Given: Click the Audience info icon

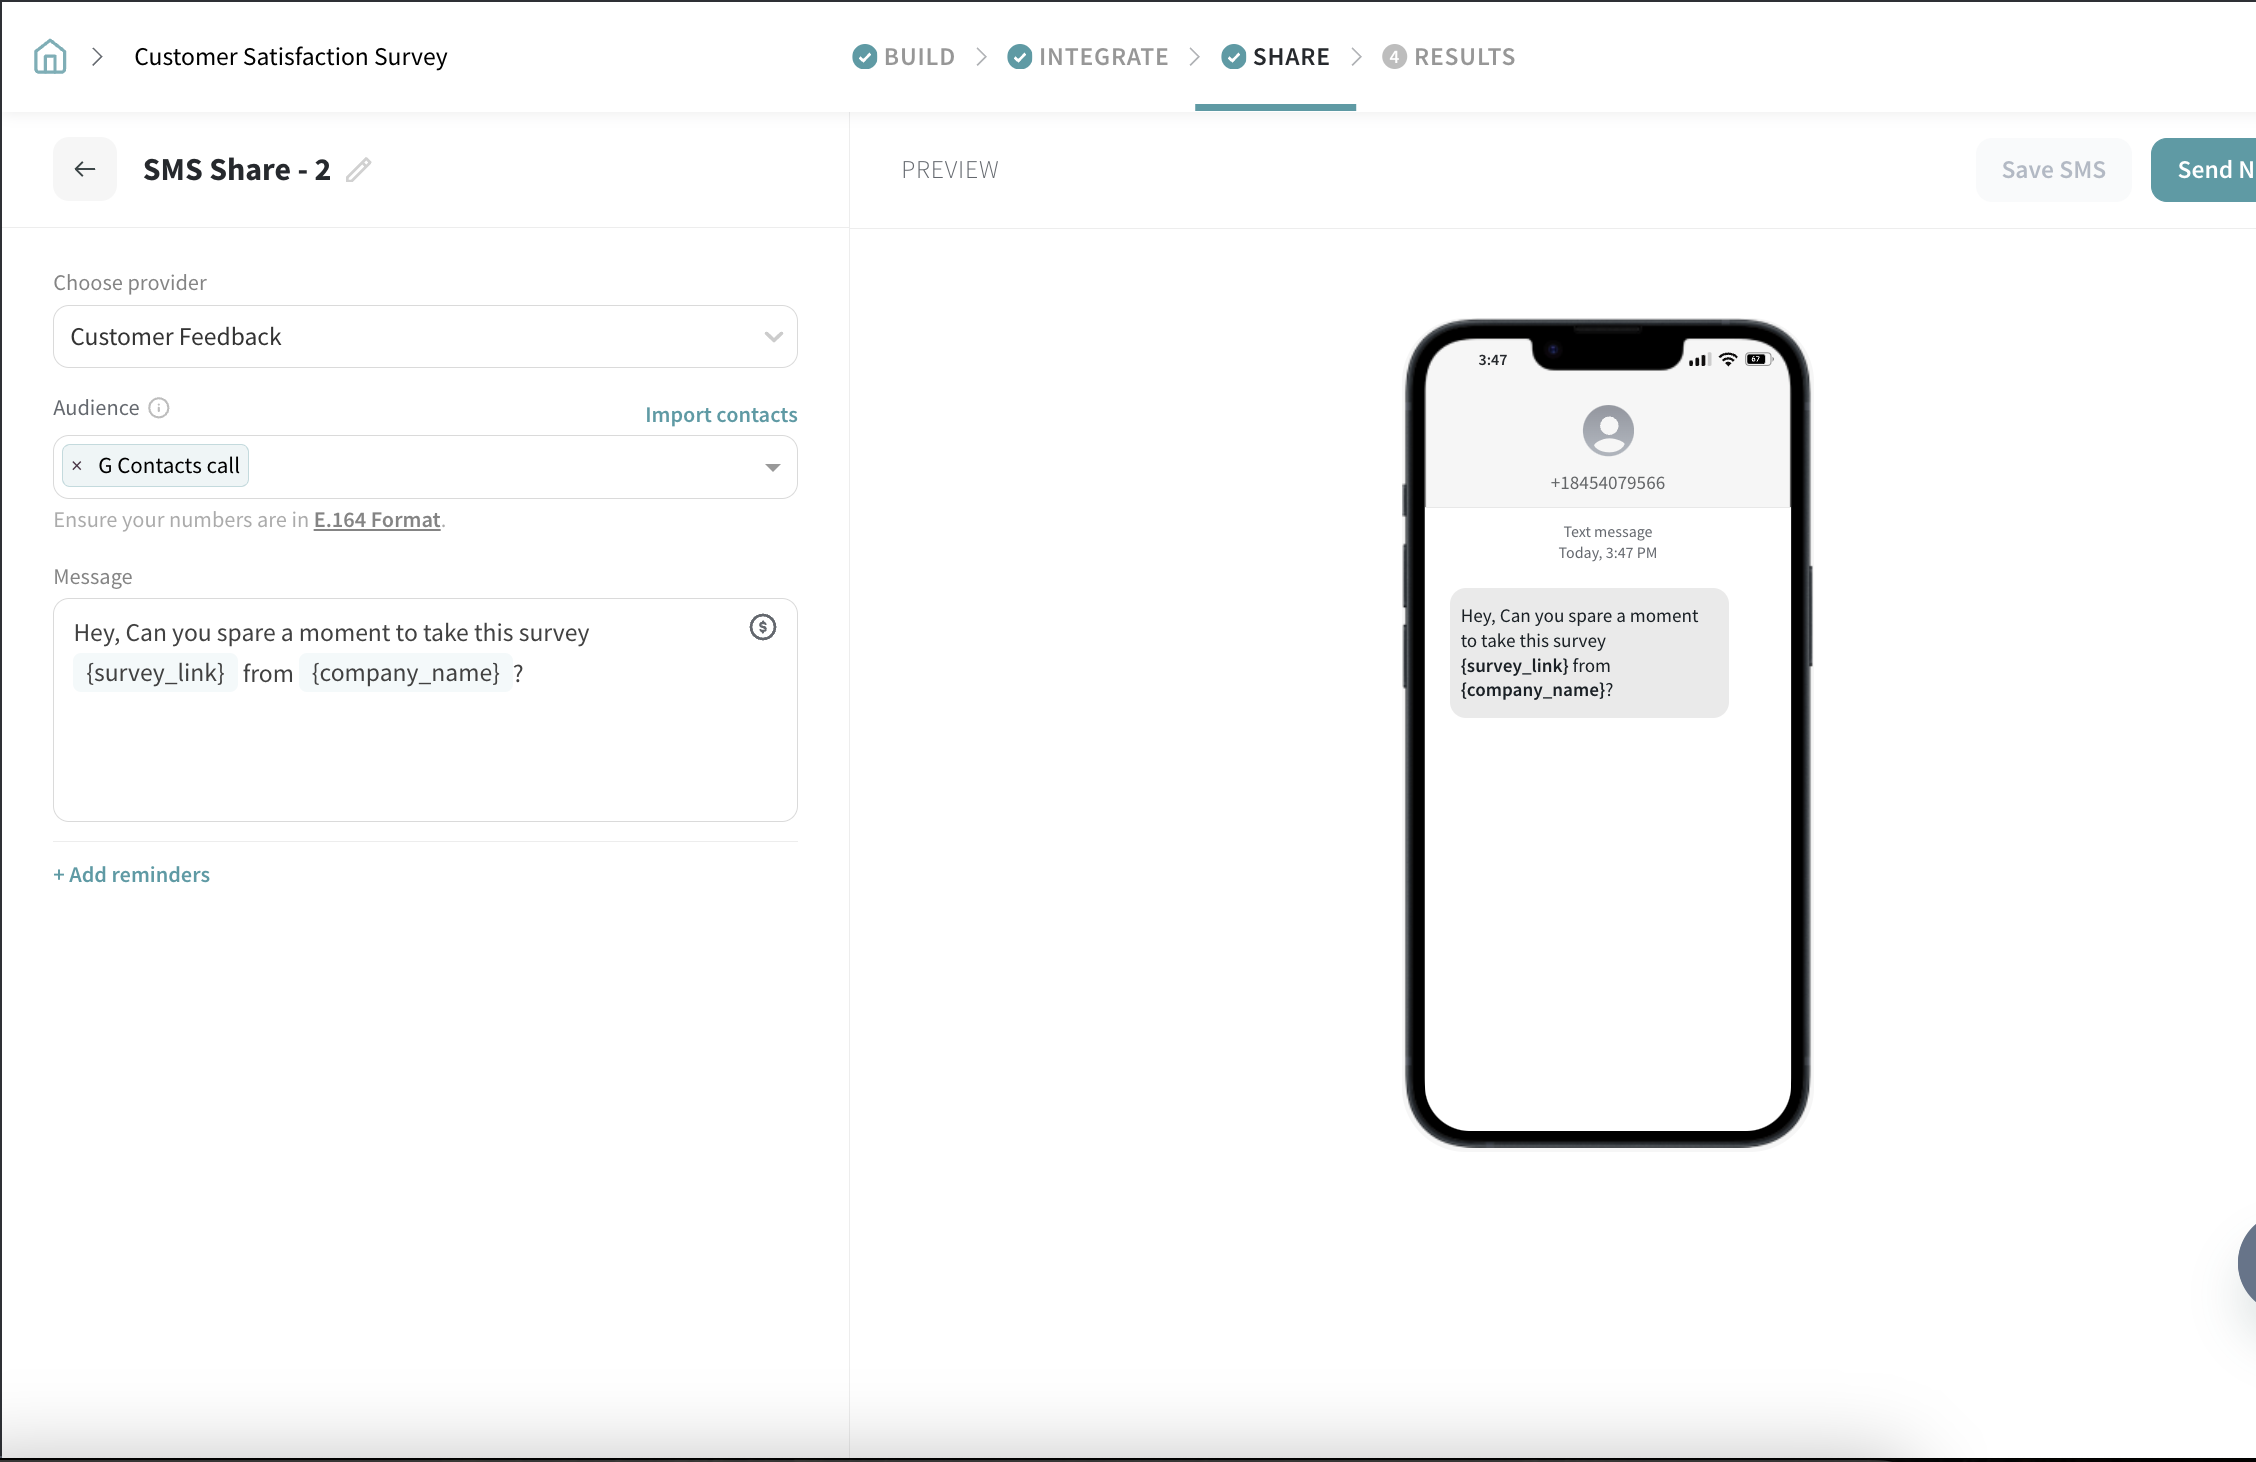Looking at the screenshot, I should [159, 408].
